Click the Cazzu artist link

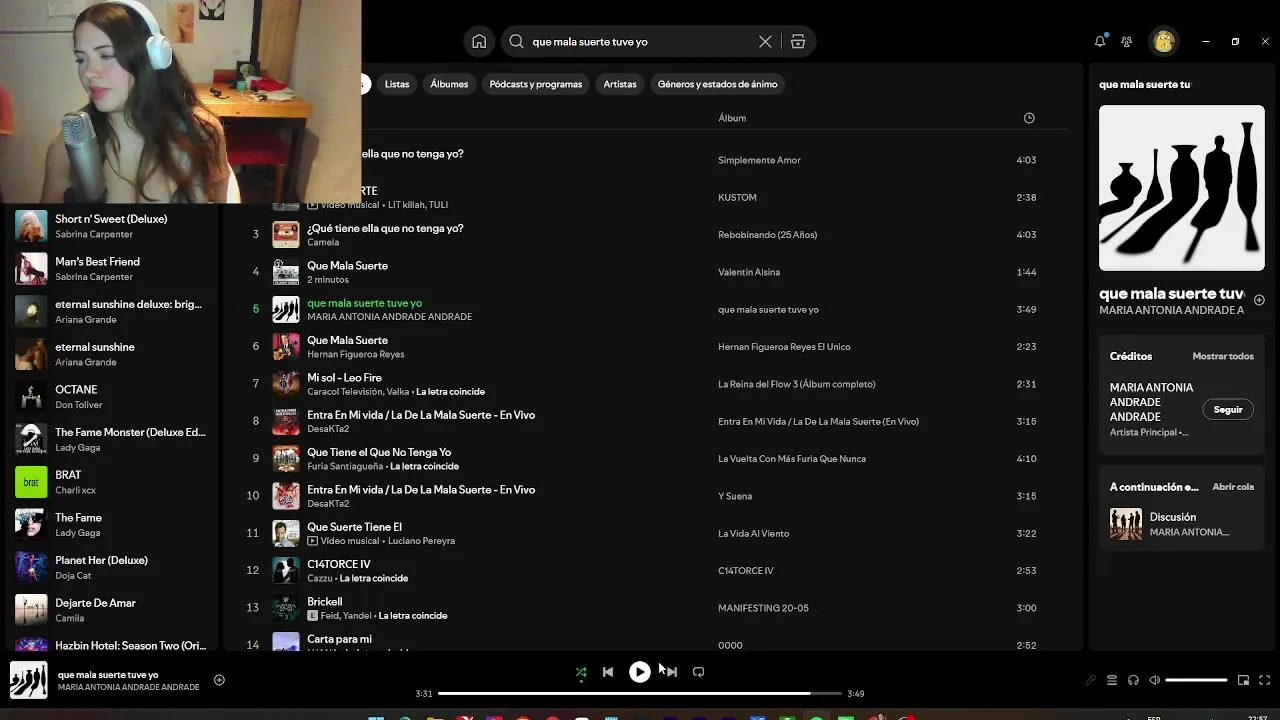[x=320, y=578]
